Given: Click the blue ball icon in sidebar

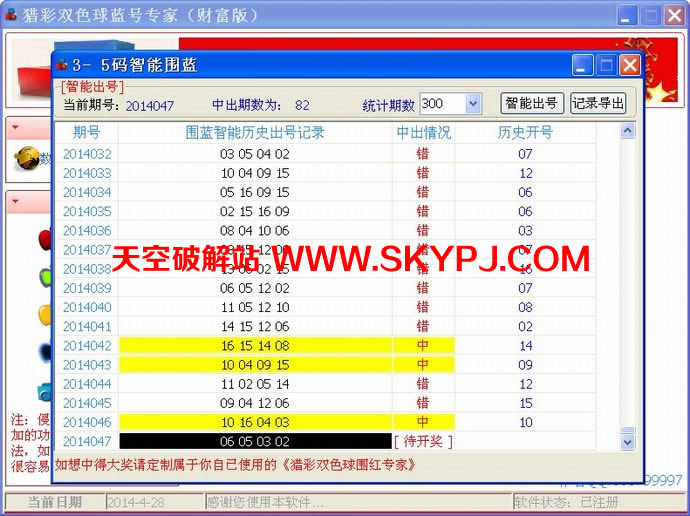Looking at the screenshot, I should coord(45,352).
